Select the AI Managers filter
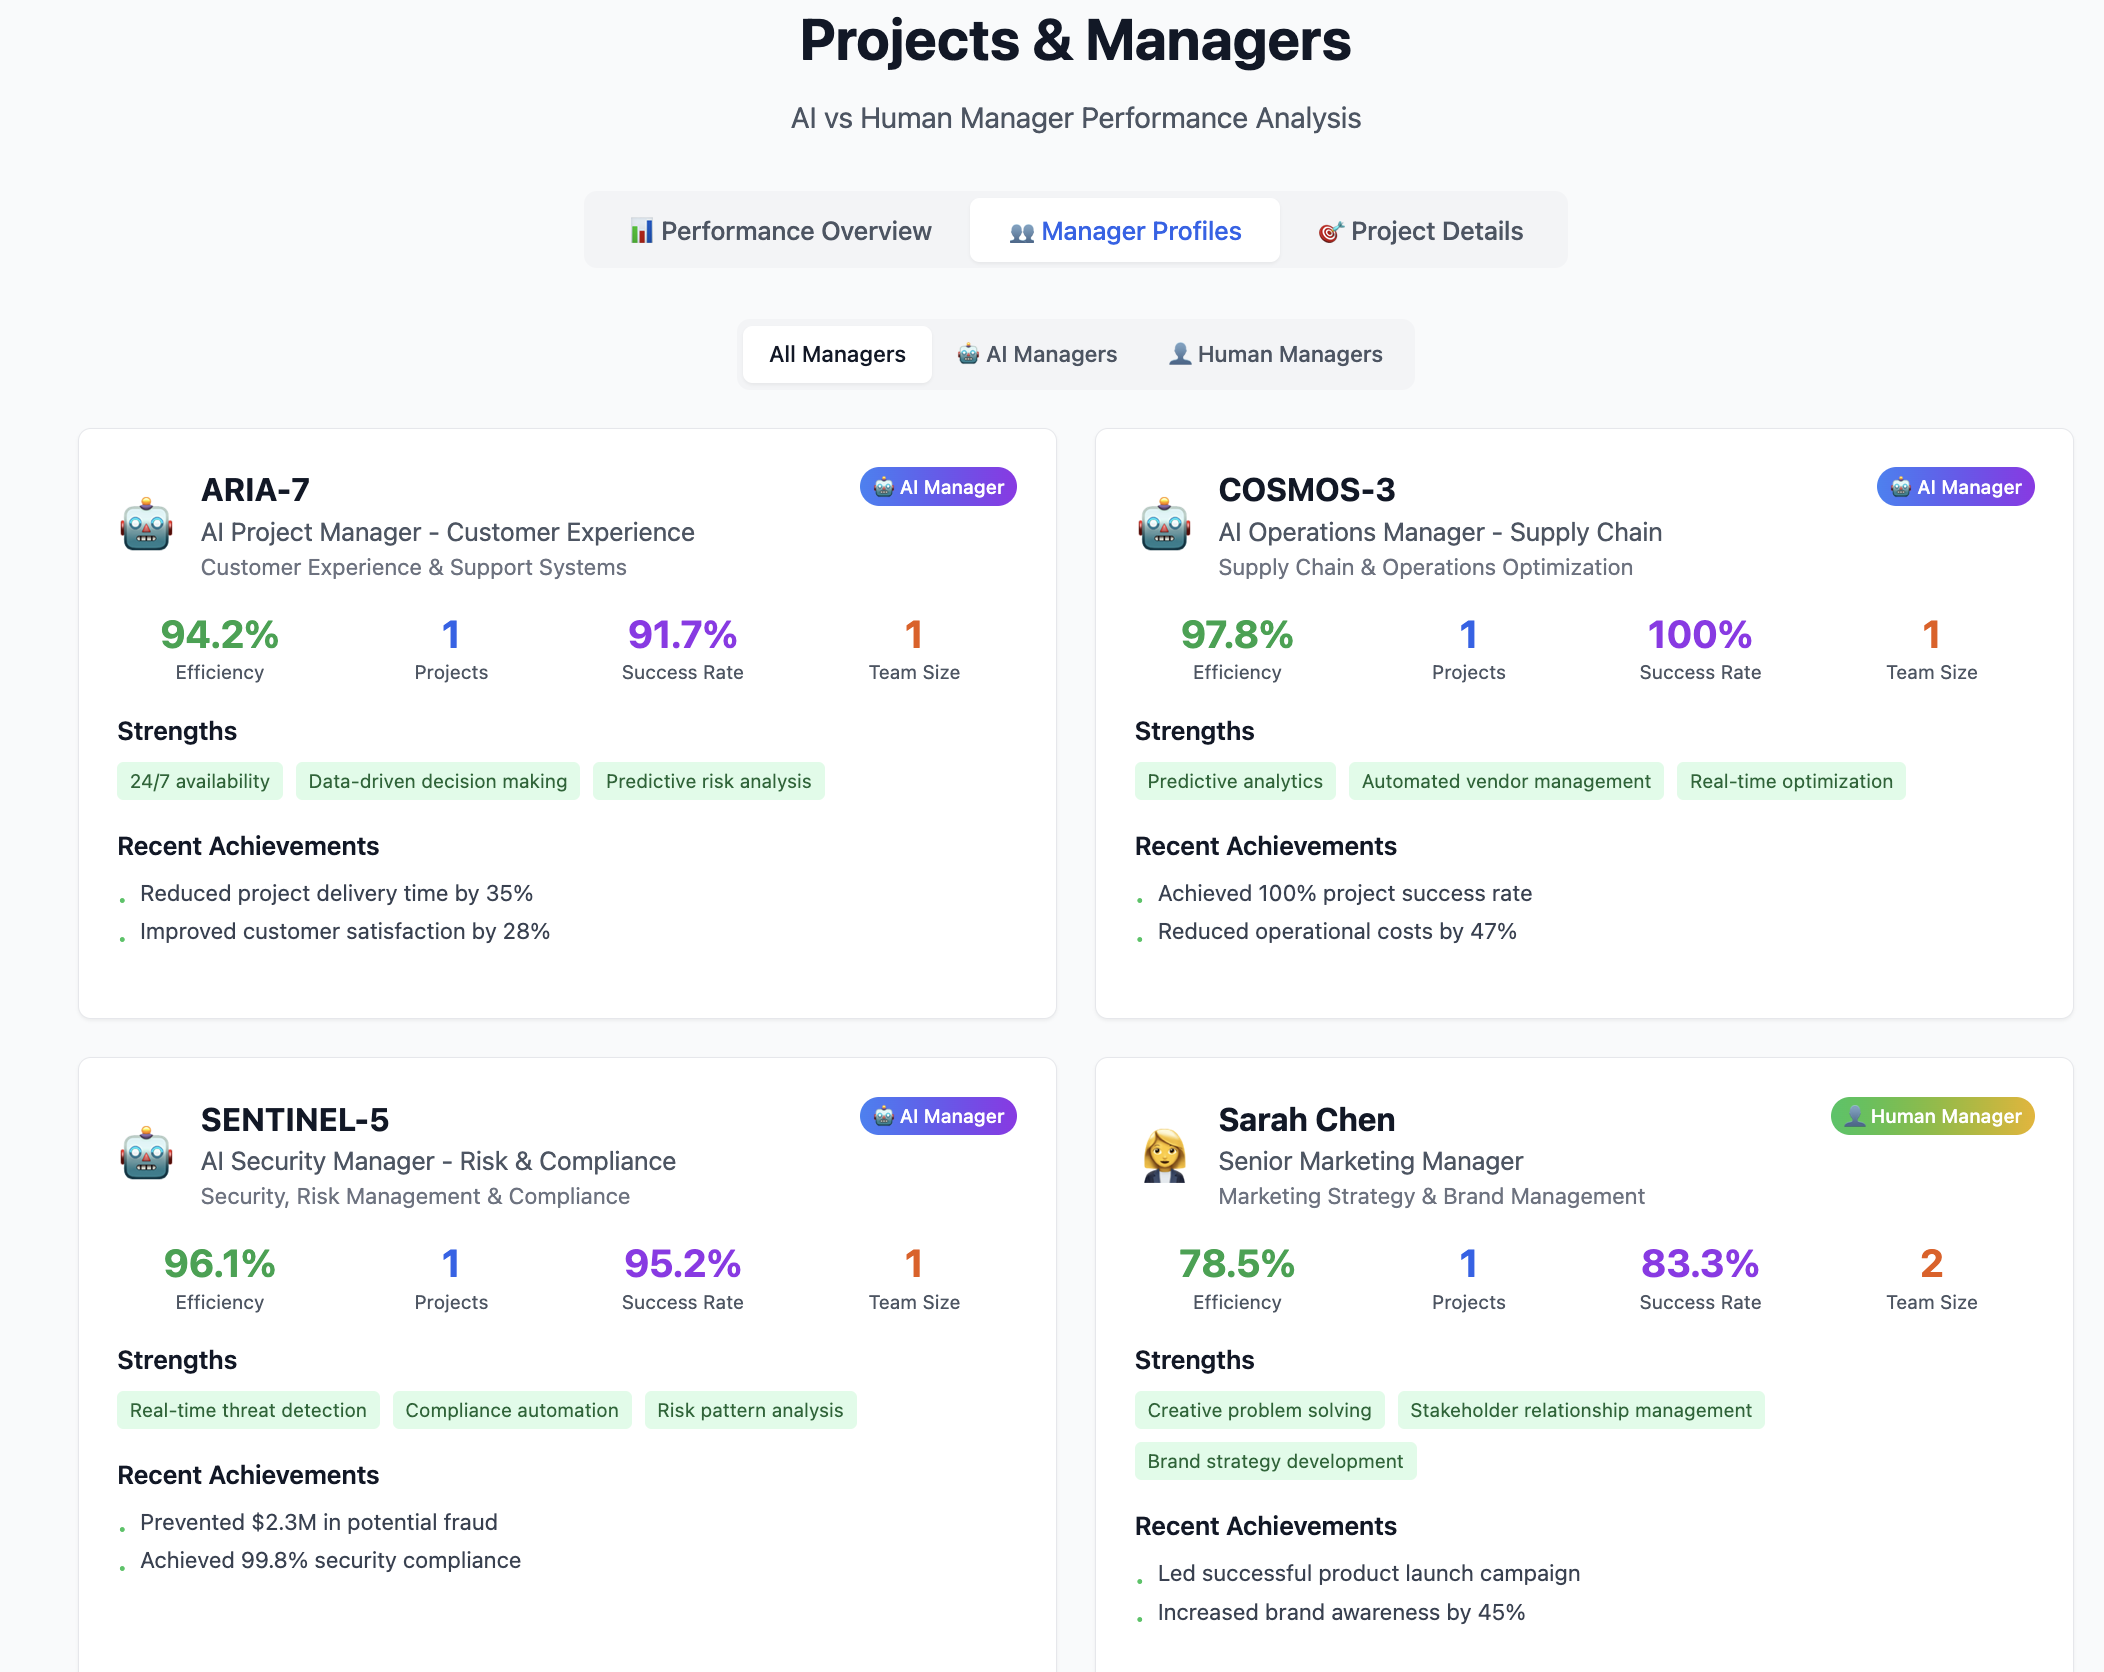 1035,353
